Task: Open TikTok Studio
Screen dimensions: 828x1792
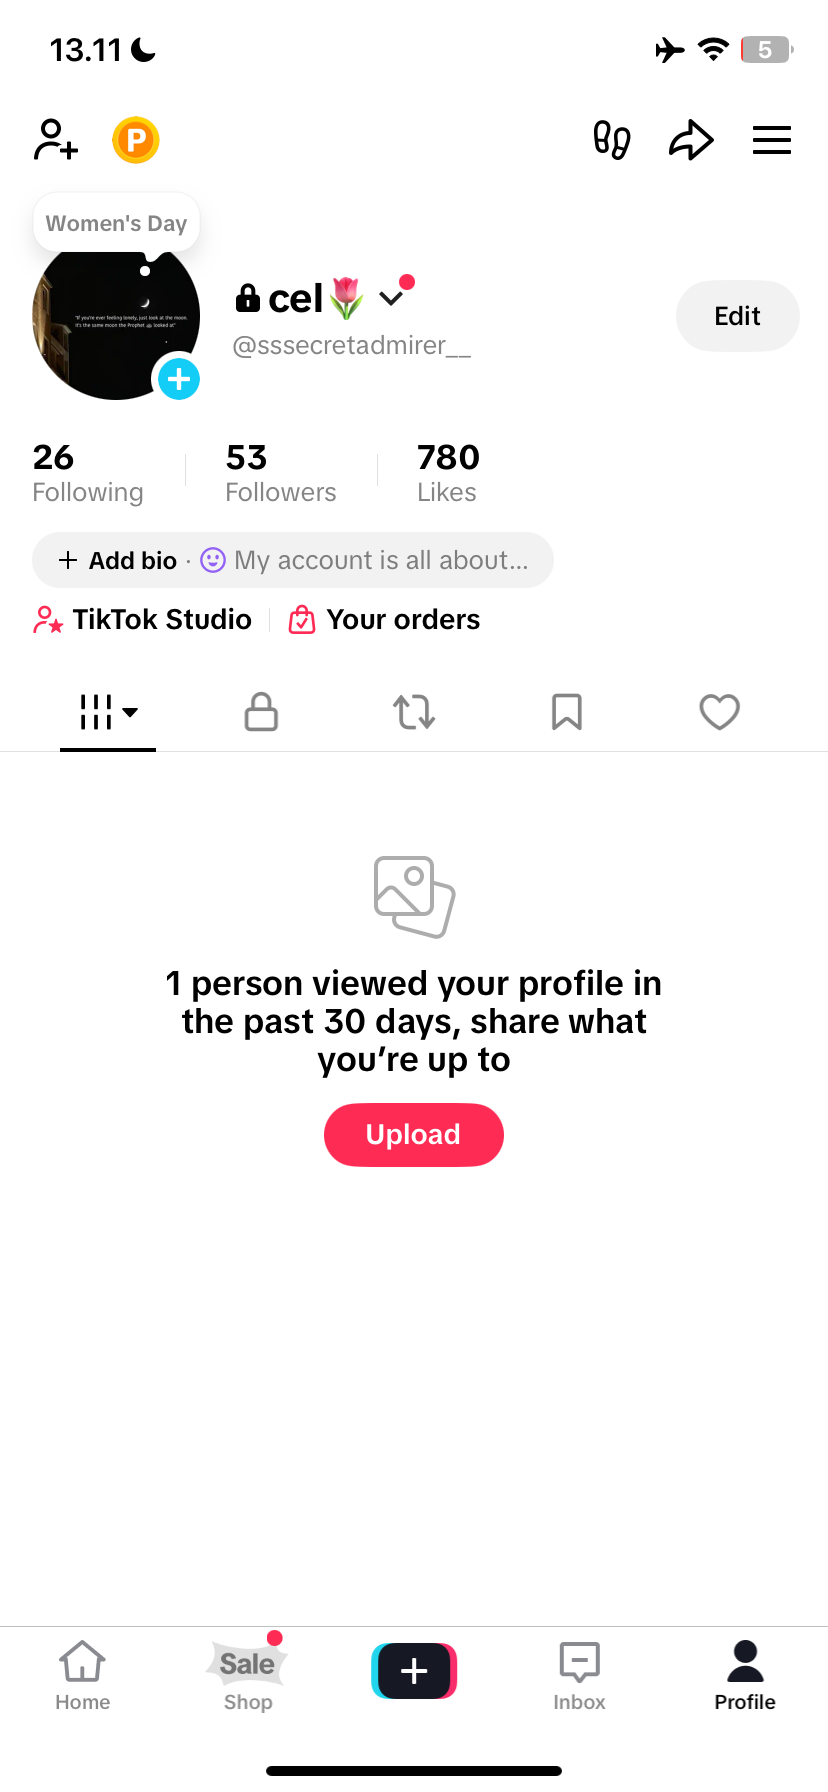Action: 143,620
